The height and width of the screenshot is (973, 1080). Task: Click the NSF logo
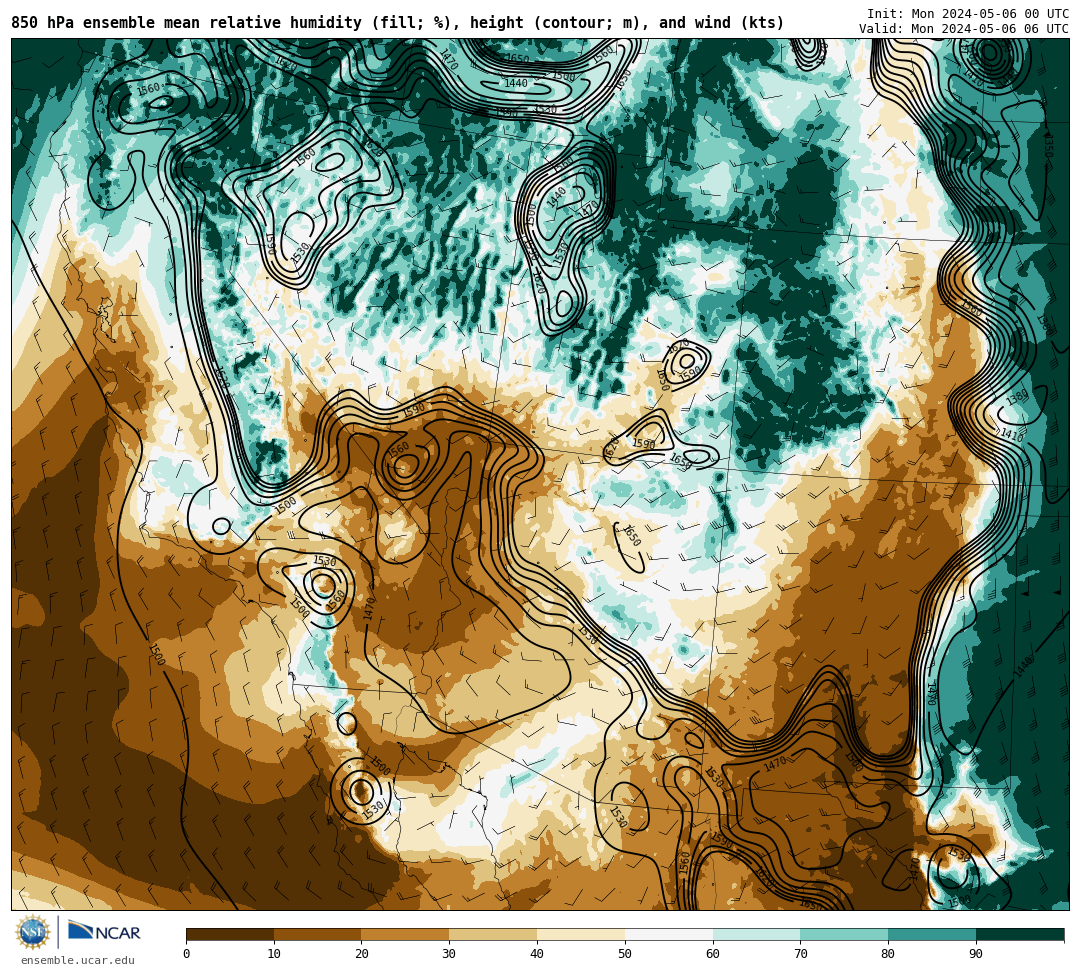pos(33,932)
